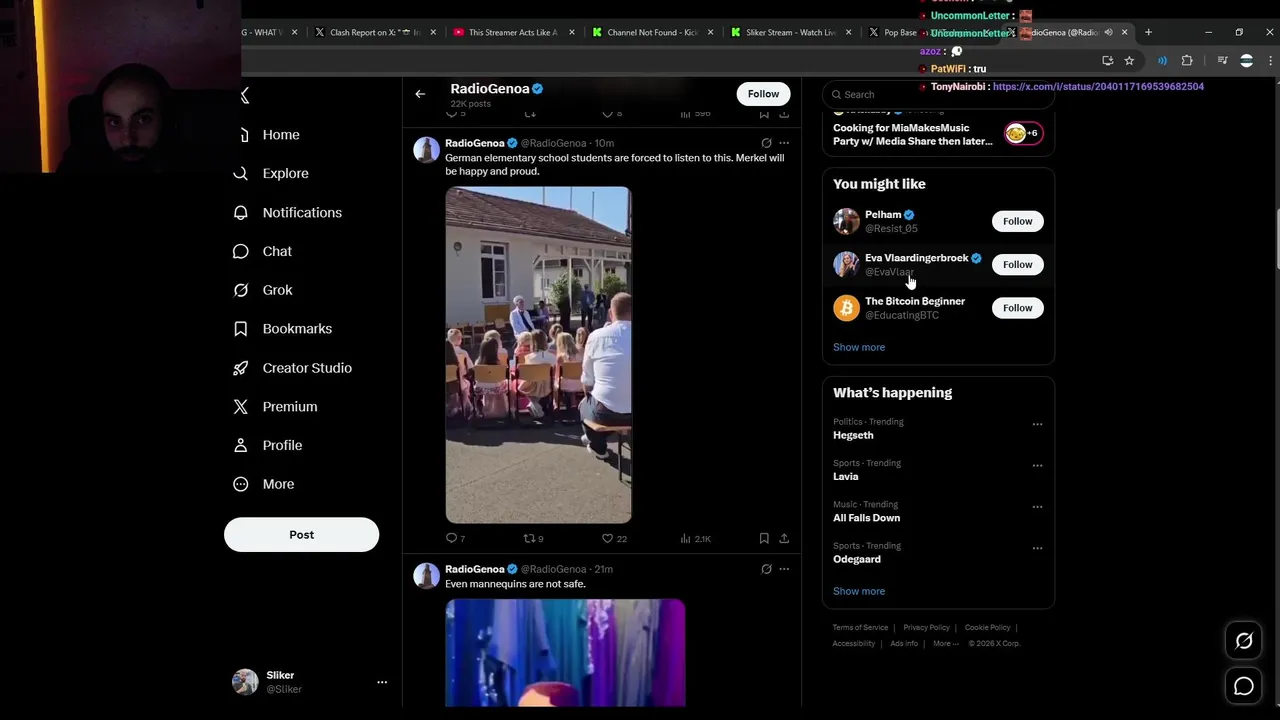1280x720 pixels.
Task: Close the Clash Report tab
Action: (433, 32)
